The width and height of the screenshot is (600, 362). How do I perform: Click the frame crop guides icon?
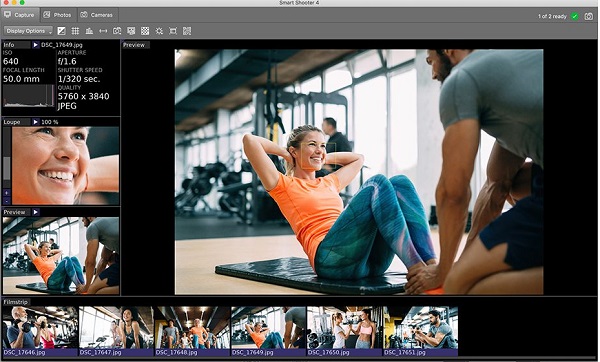(x=173, y=31)
